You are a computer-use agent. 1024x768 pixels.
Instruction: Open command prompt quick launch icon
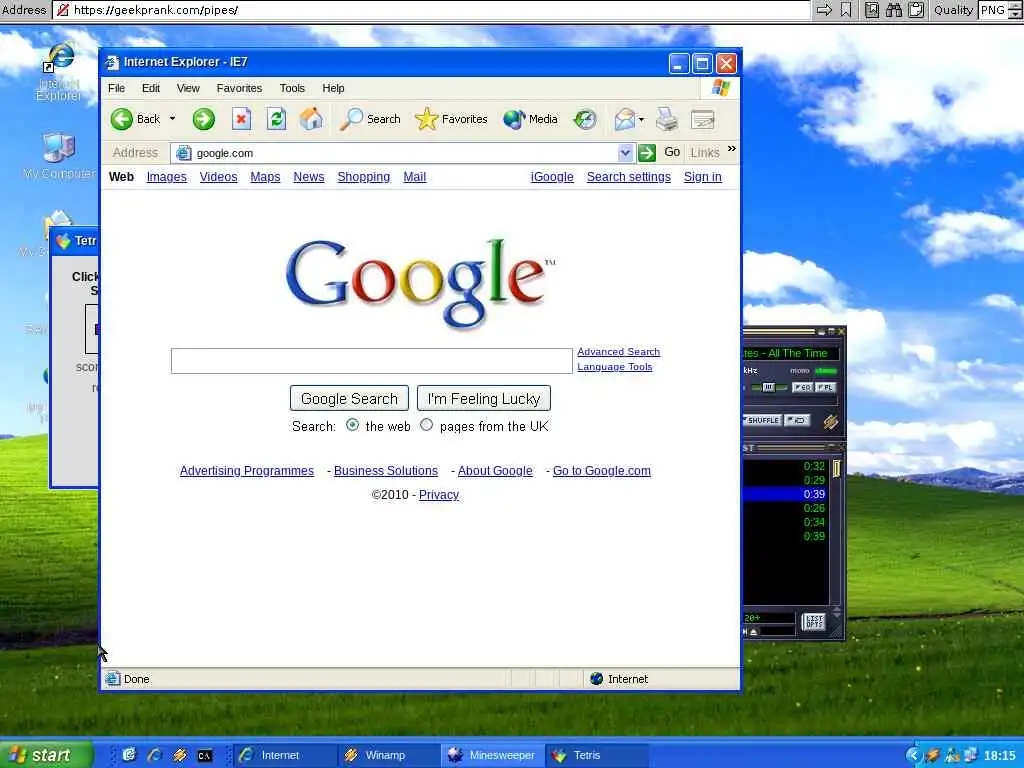click(204, 756)
